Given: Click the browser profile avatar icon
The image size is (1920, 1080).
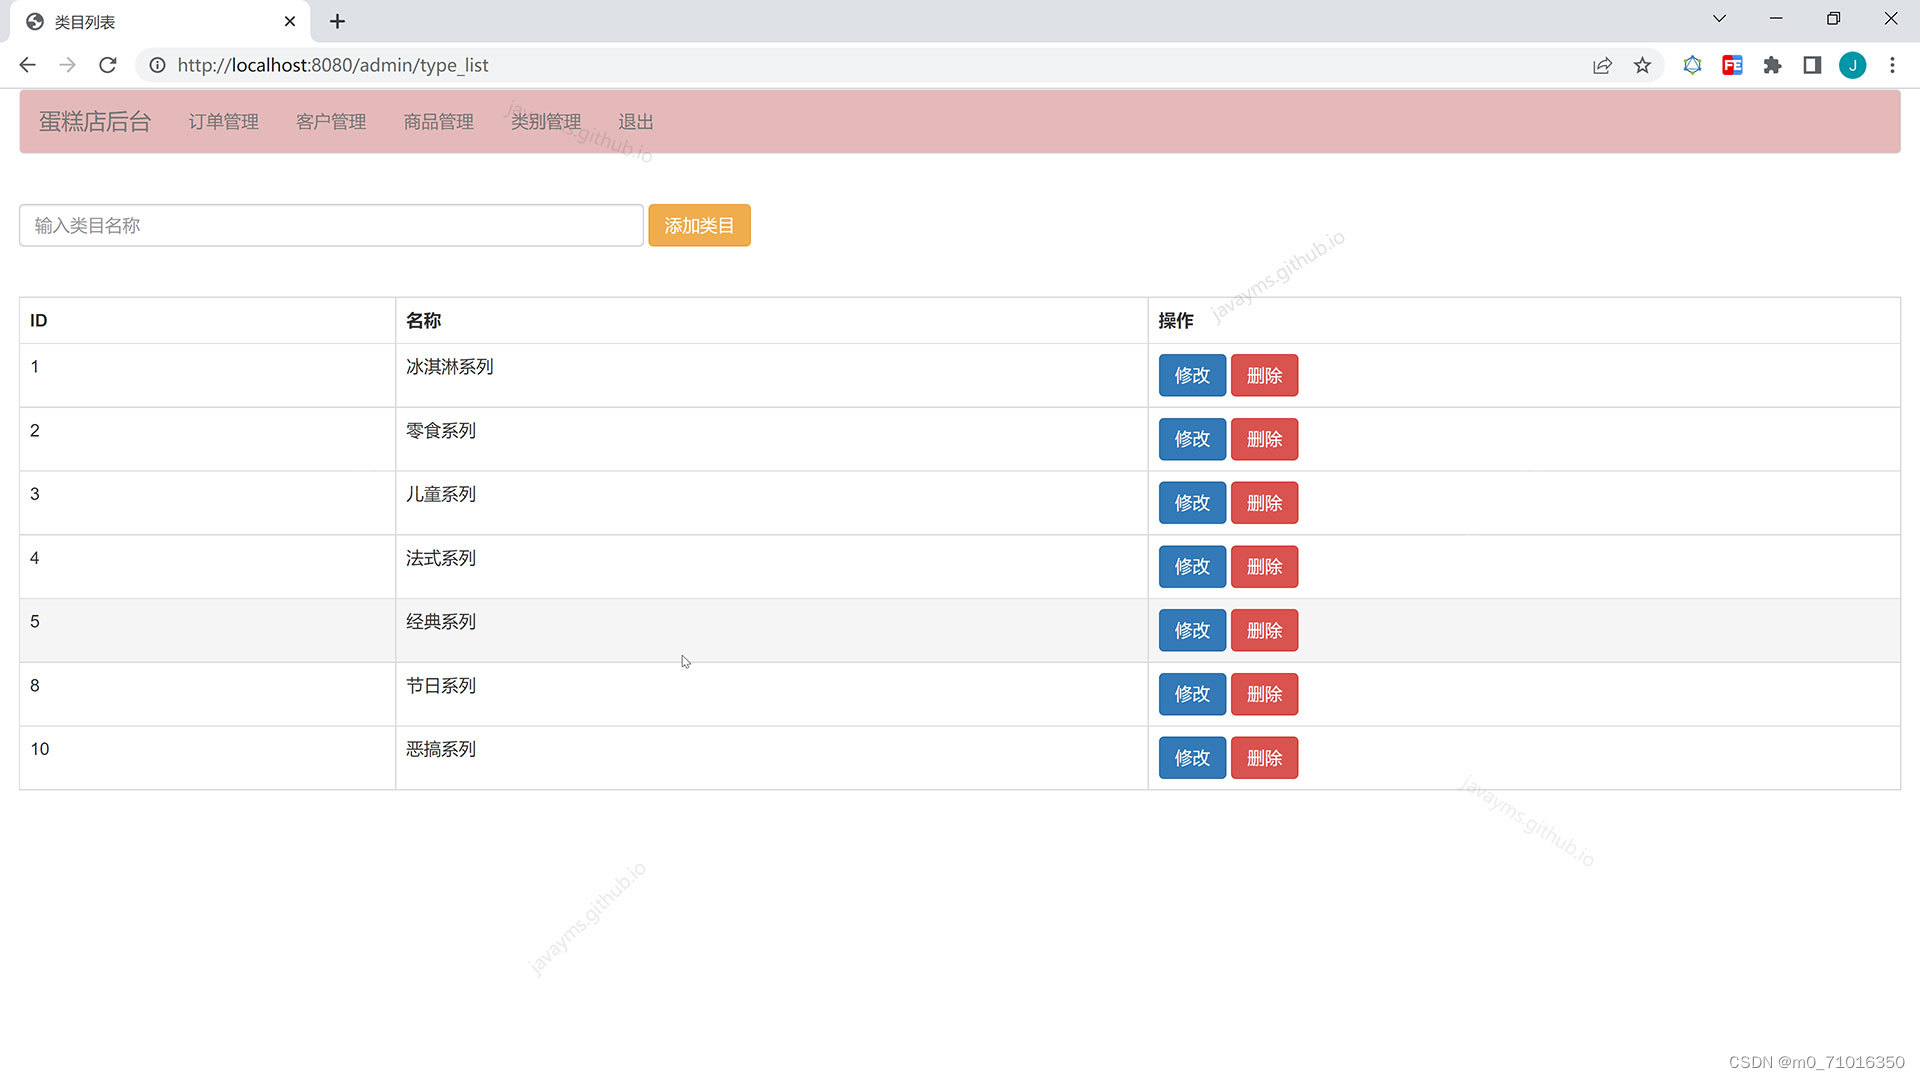Looking at the screenshot, I should (x=1853, y=65).
